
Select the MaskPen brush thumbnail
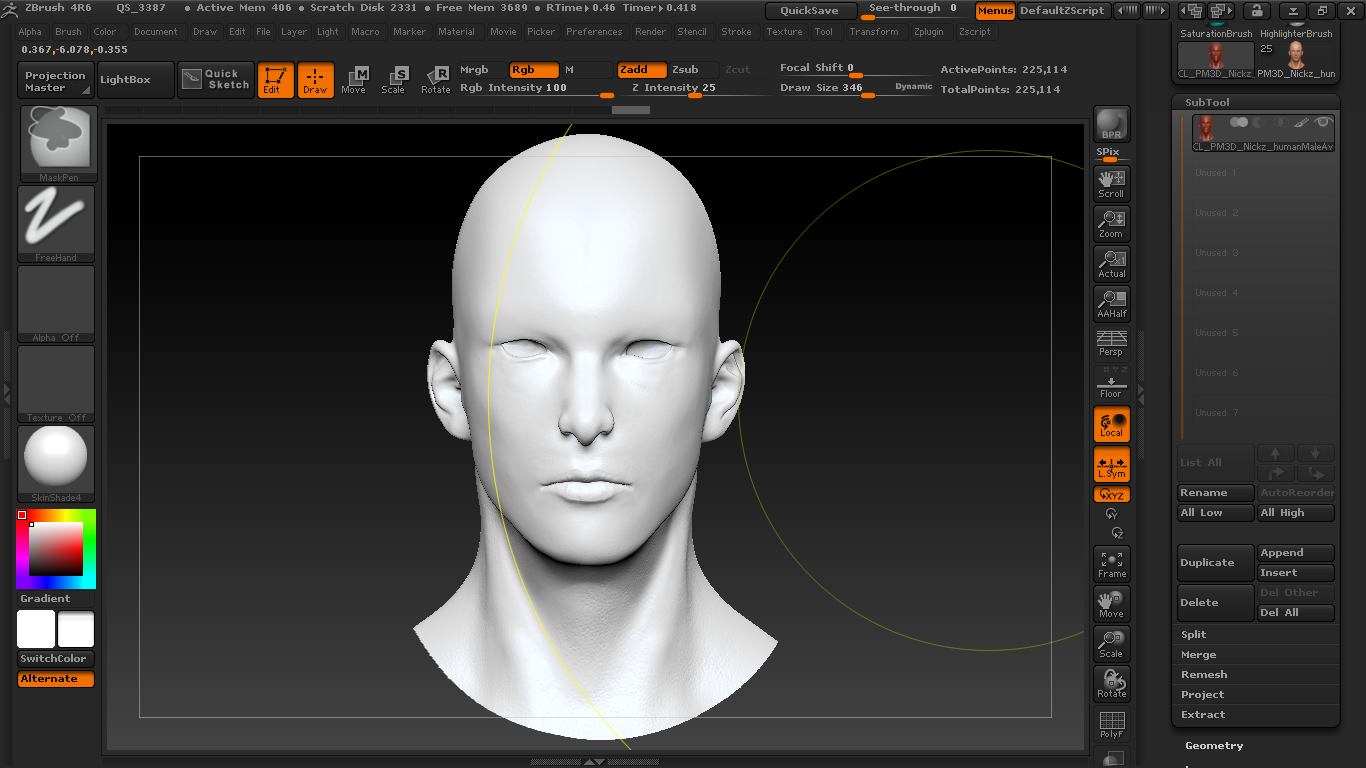[x=57, y=143]
